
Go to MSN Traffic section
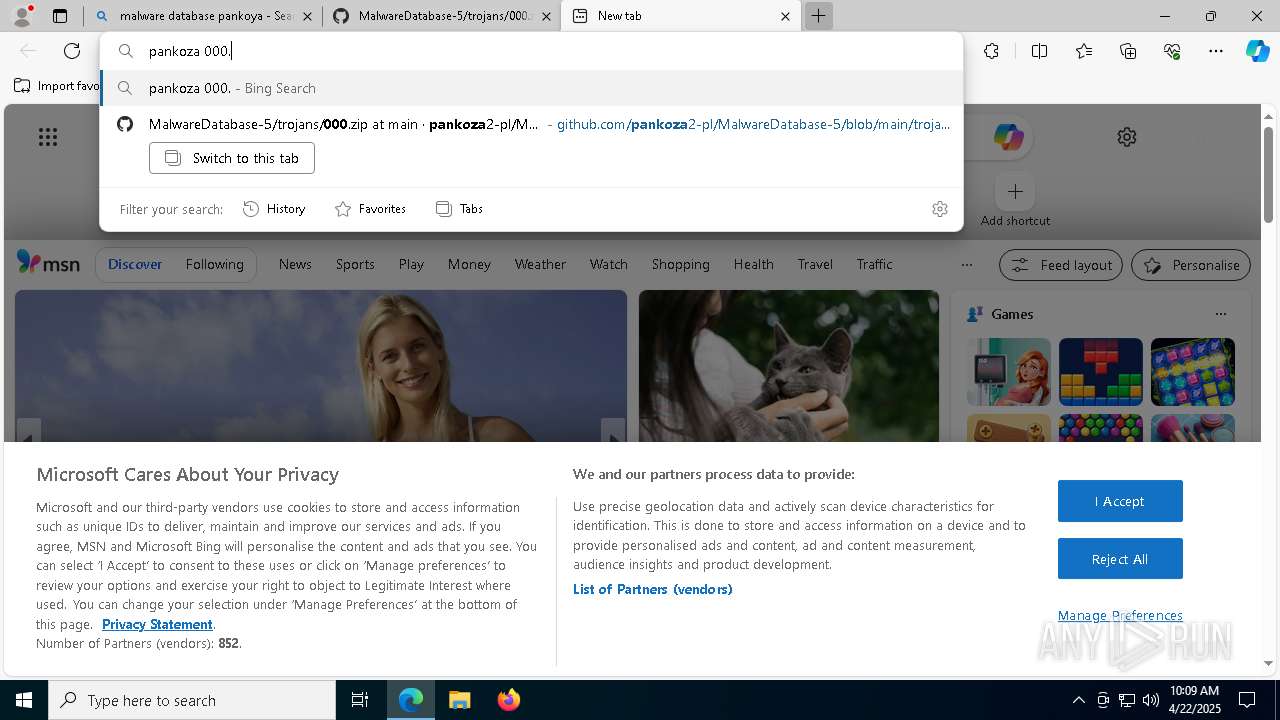click(874, 264)
